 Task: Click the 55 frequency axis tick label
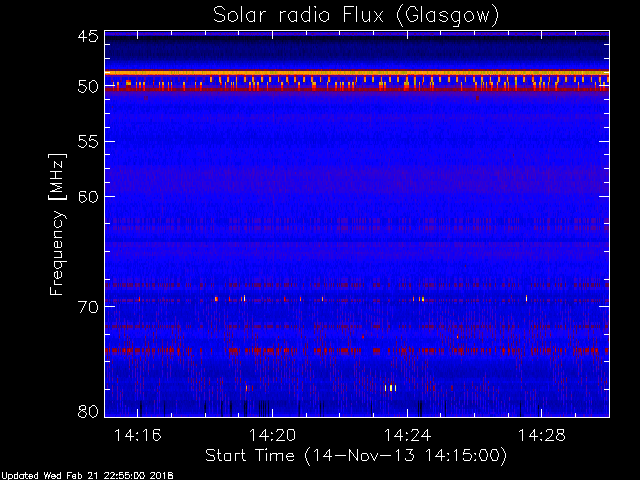pyautogui.click(x=88, y=142)
